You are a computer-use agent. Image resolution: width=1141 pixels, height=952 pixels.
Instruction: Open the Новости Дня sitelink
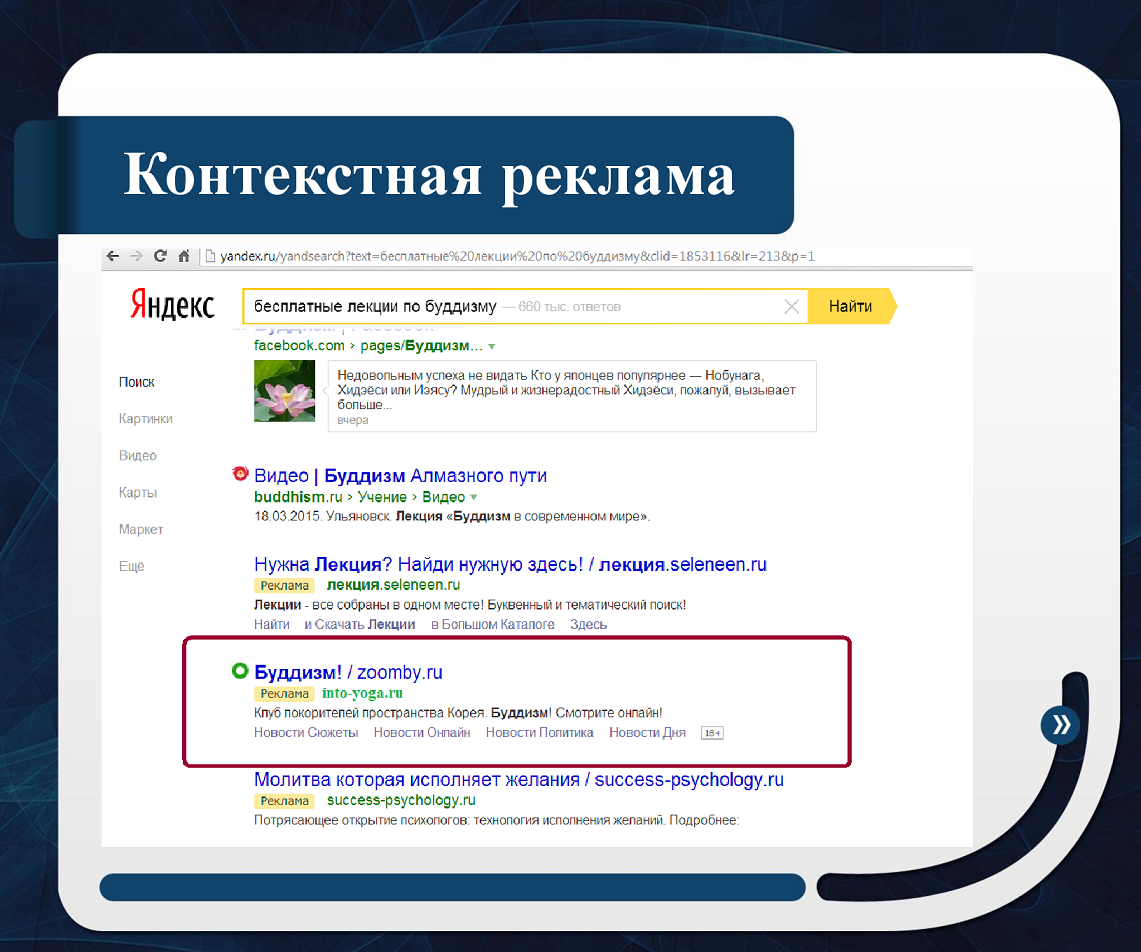pyautogui.click(x=647, y=733)
